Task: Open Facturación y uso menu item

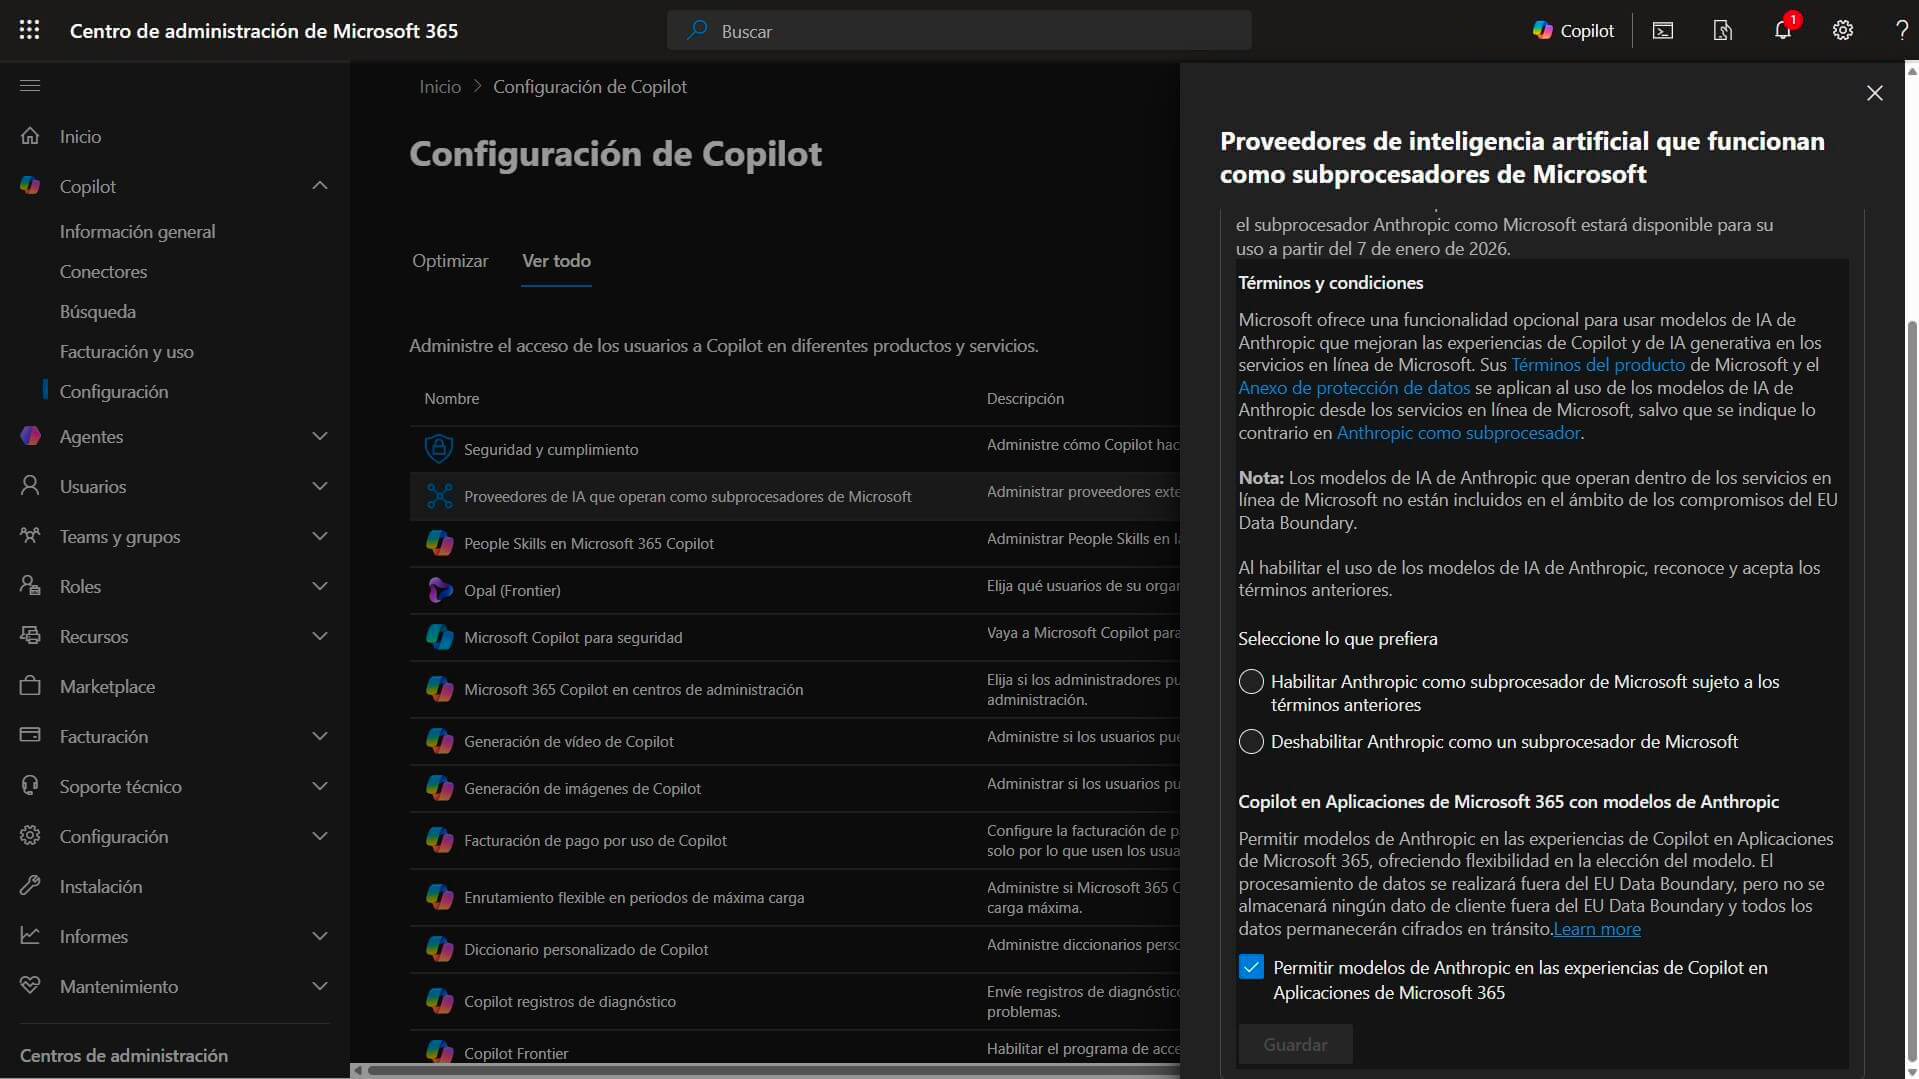Action: tap(126, 352)
